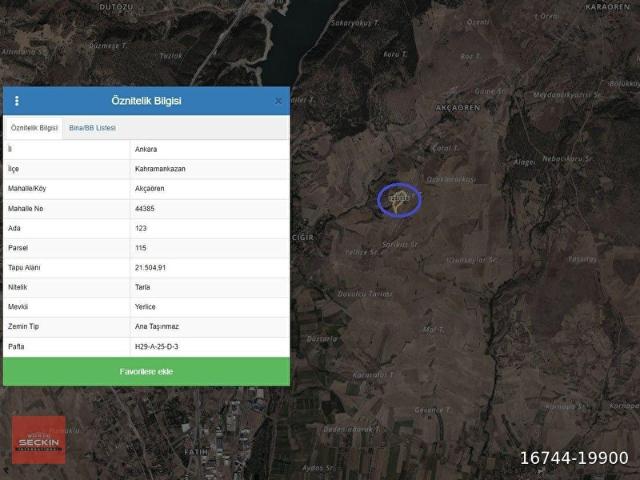The width and height of the screenshot is (640, 480).
Task: Select the Tapu Alanı value 21.504,91
Action: (151, 268)
